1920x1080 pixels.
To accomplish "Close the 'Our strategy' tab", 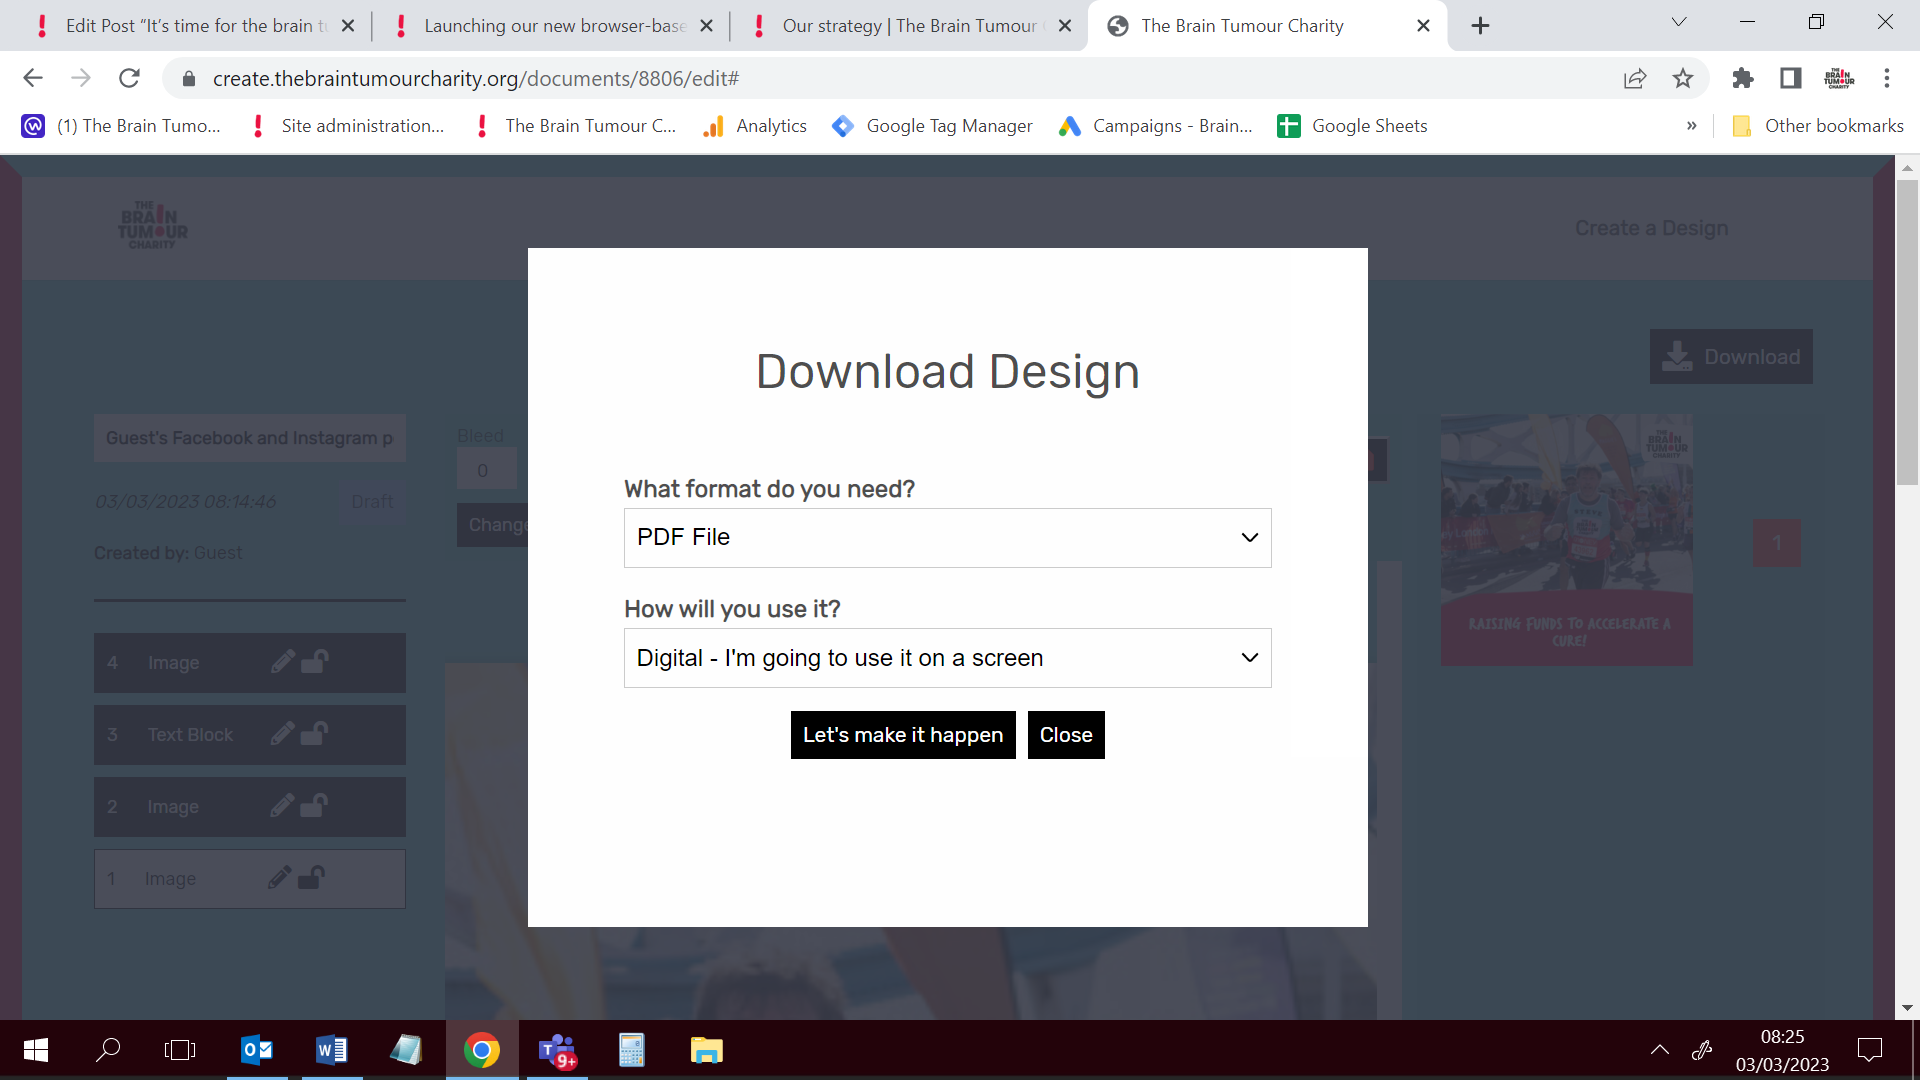I will pyautogui.click(x=1065, y=26).
